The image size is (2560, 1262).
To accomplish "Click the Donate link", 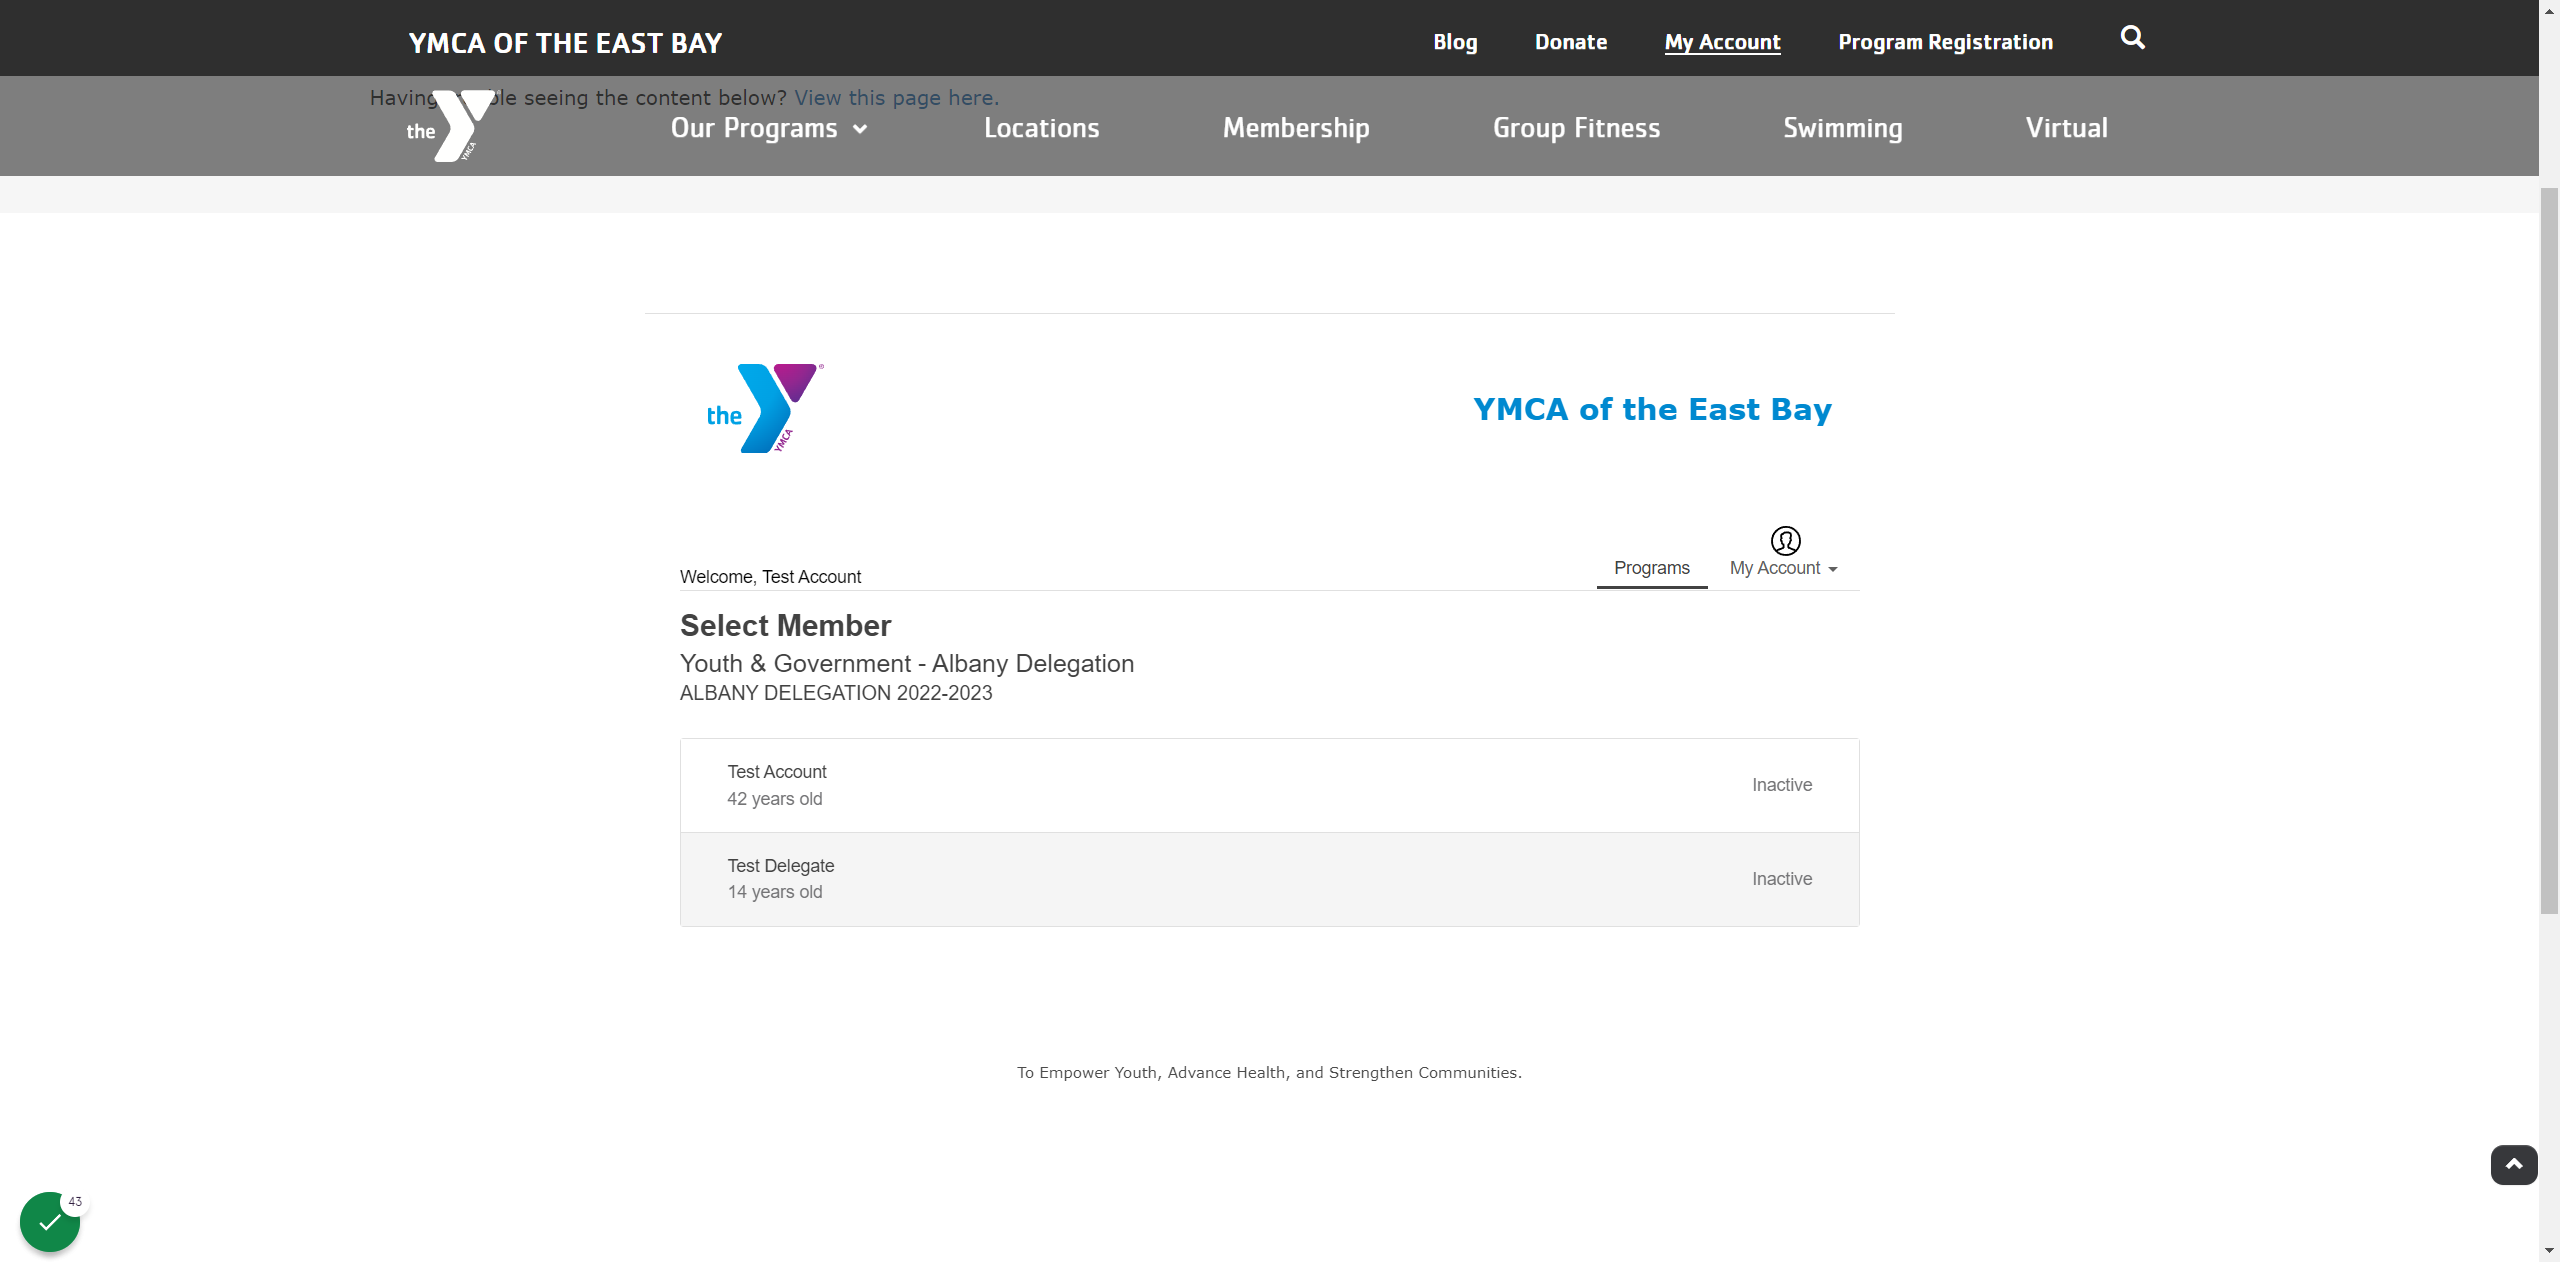I will point(1571,42).
